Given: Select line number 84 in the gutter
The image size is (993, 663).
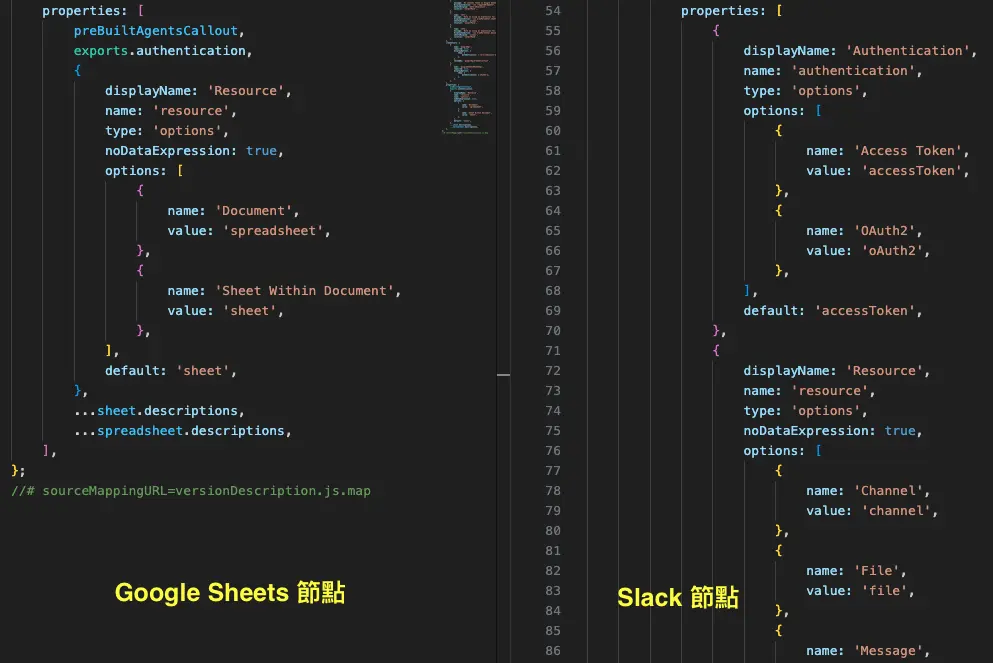Looking at the screenshot, I should pos(553,610).
